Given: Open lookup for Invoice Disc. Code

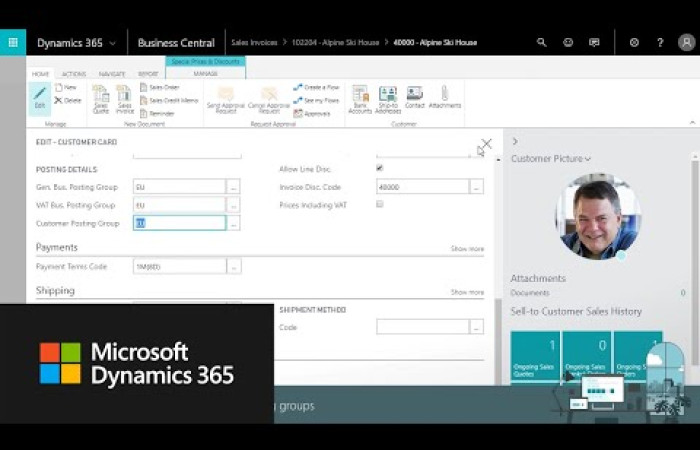Looking at the screenshot, I should 476,186.
